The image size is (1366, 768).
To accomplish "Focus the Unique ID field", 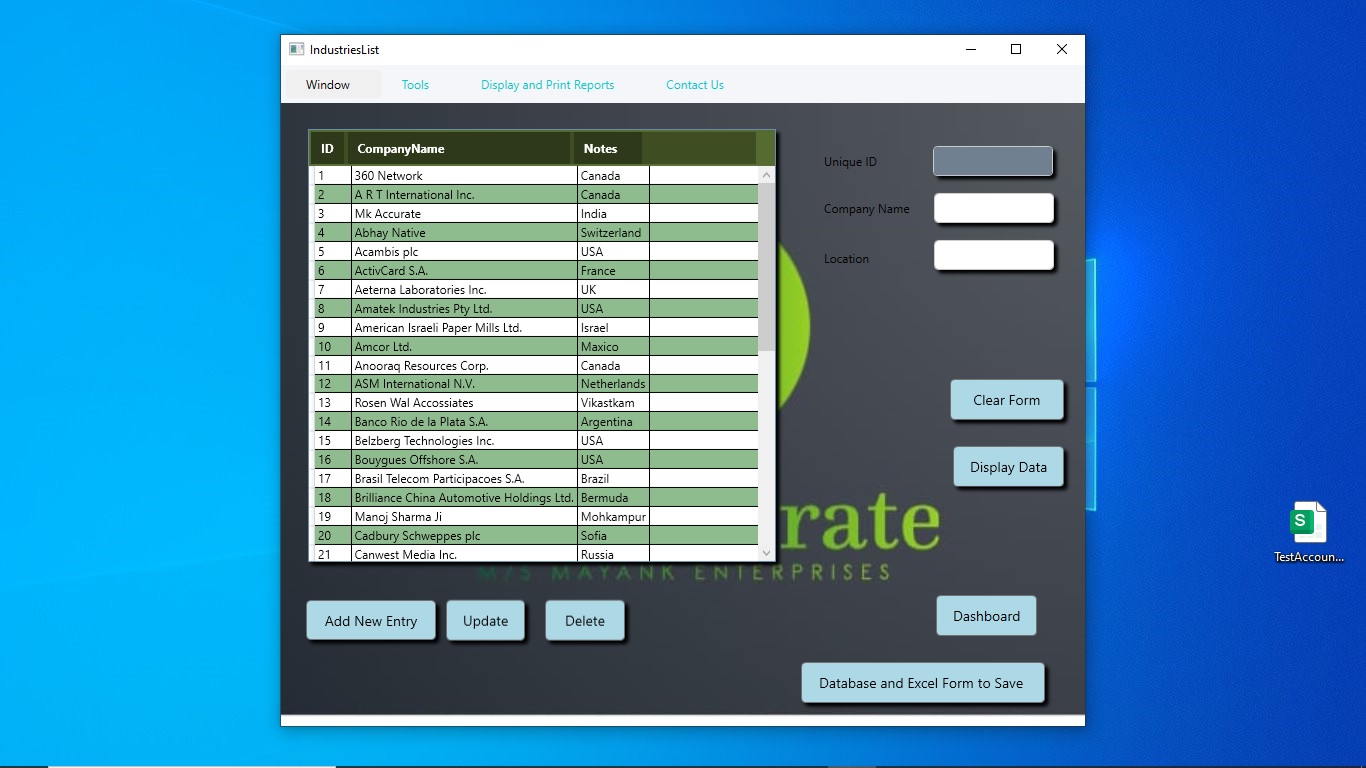I will point(993,161).
